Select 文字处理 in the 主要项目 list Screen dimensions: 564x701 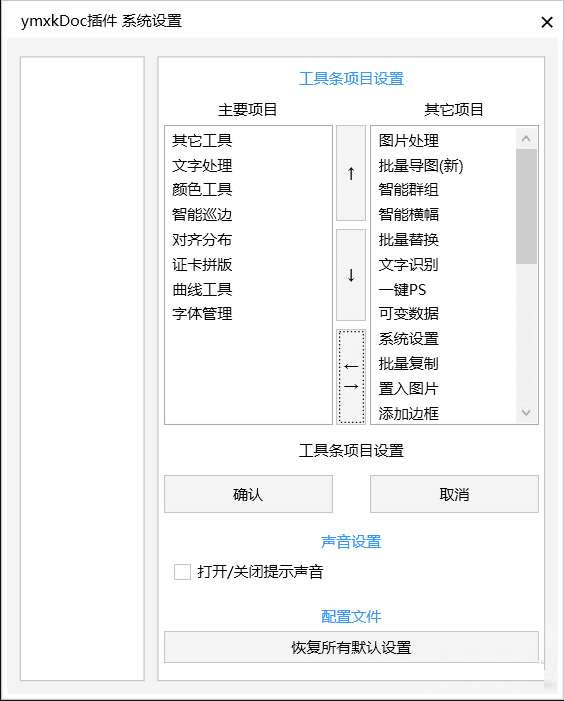202,166
